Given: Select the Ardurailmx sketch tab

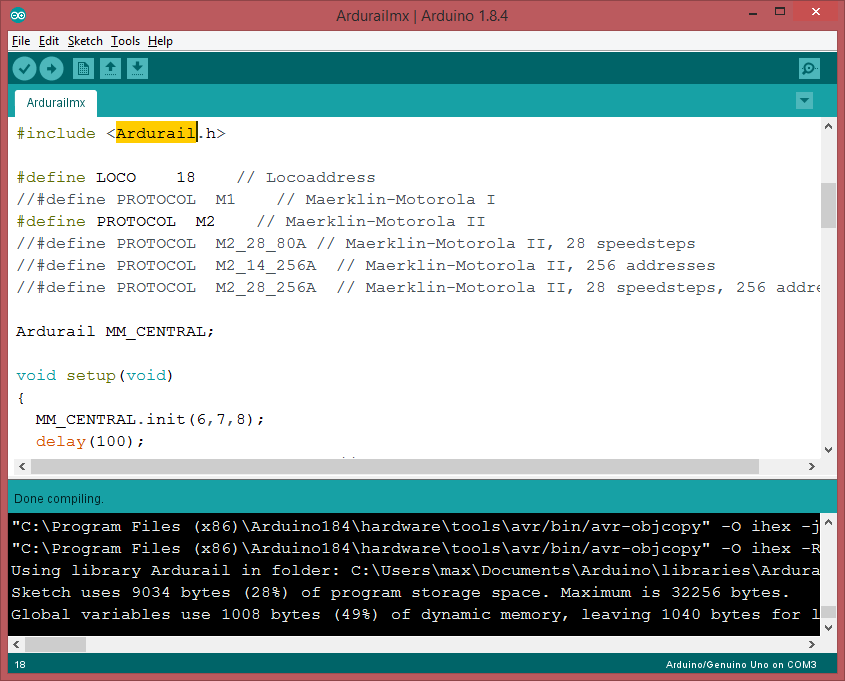Looking at the screenshot, I should (56, 103).
